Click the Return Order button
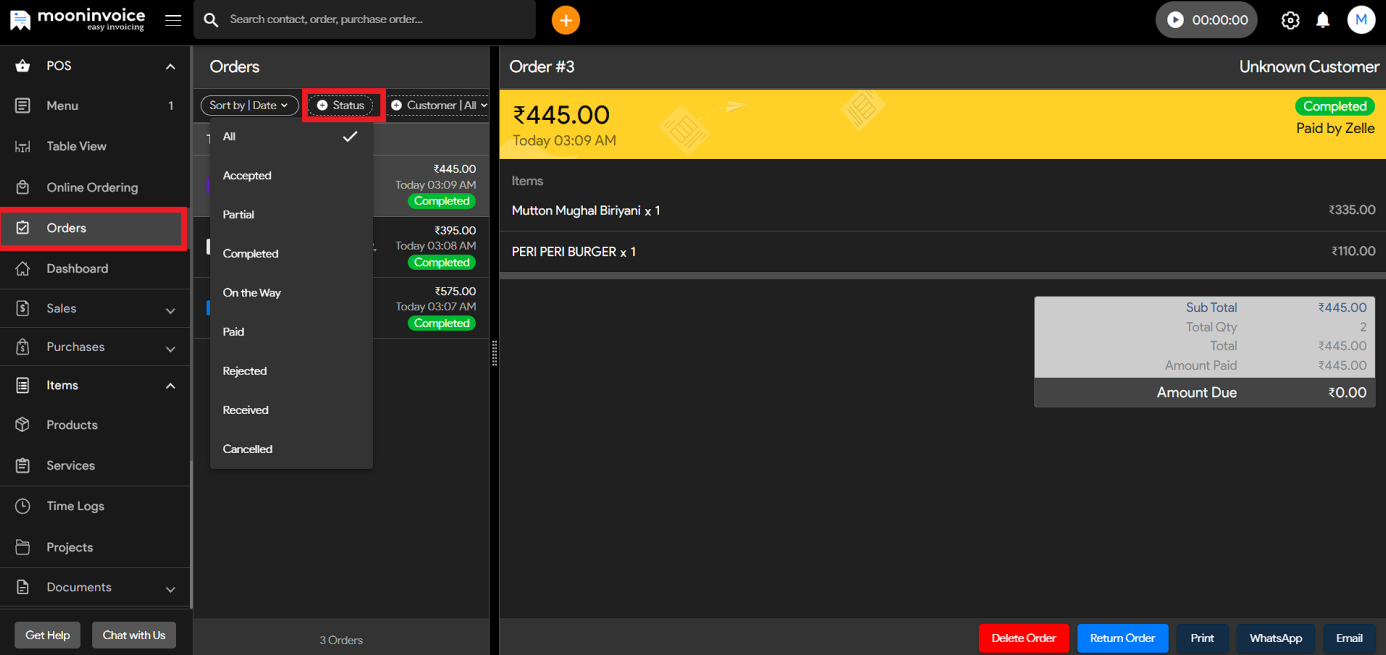The width and height of the screenshot is (1386, 655). (1122, 638)
